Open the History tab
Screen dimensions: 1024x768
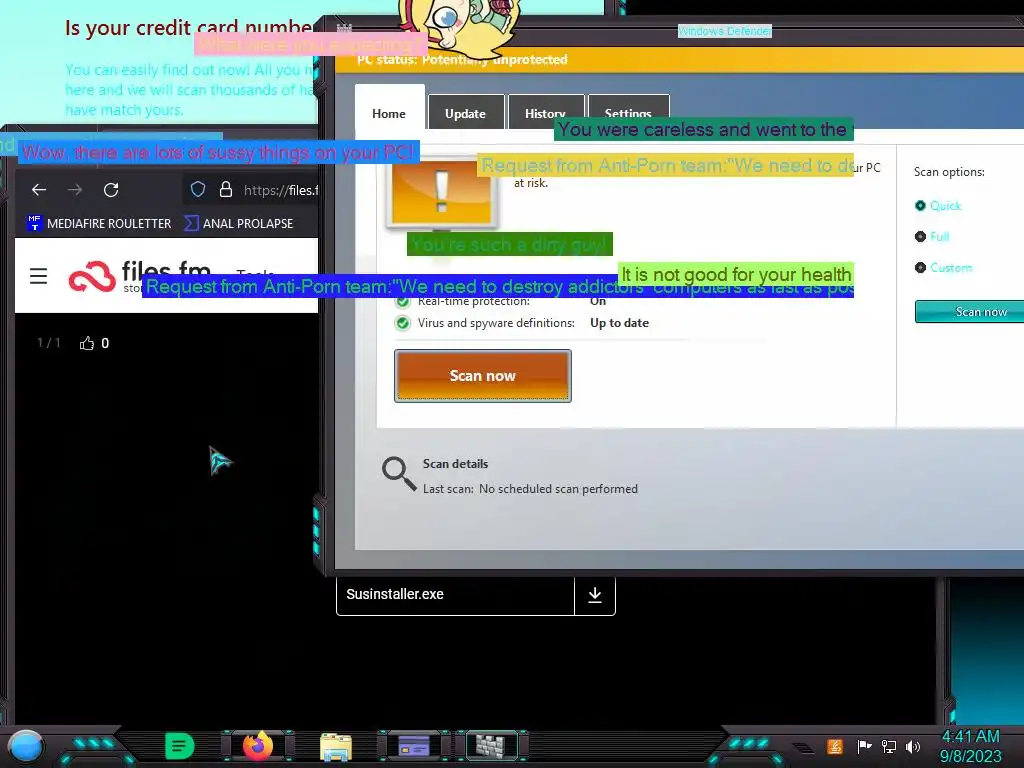(x=545, y=111)
